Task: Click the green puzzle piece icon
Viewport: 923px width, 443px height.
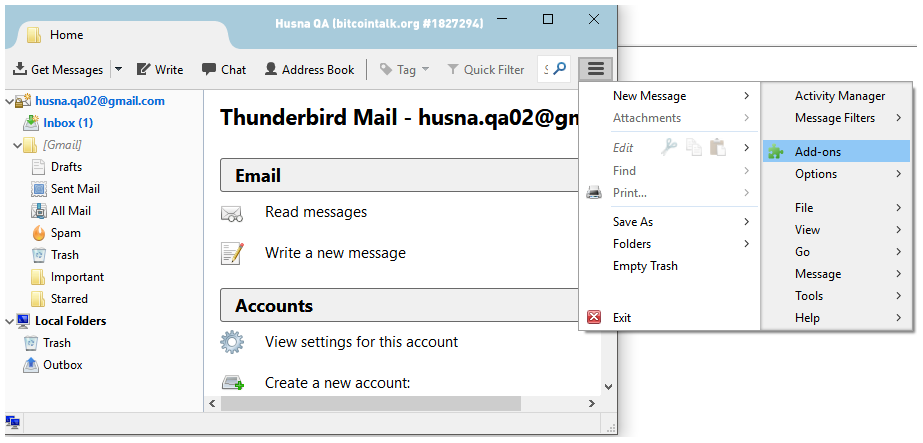Action: [775, 152]
